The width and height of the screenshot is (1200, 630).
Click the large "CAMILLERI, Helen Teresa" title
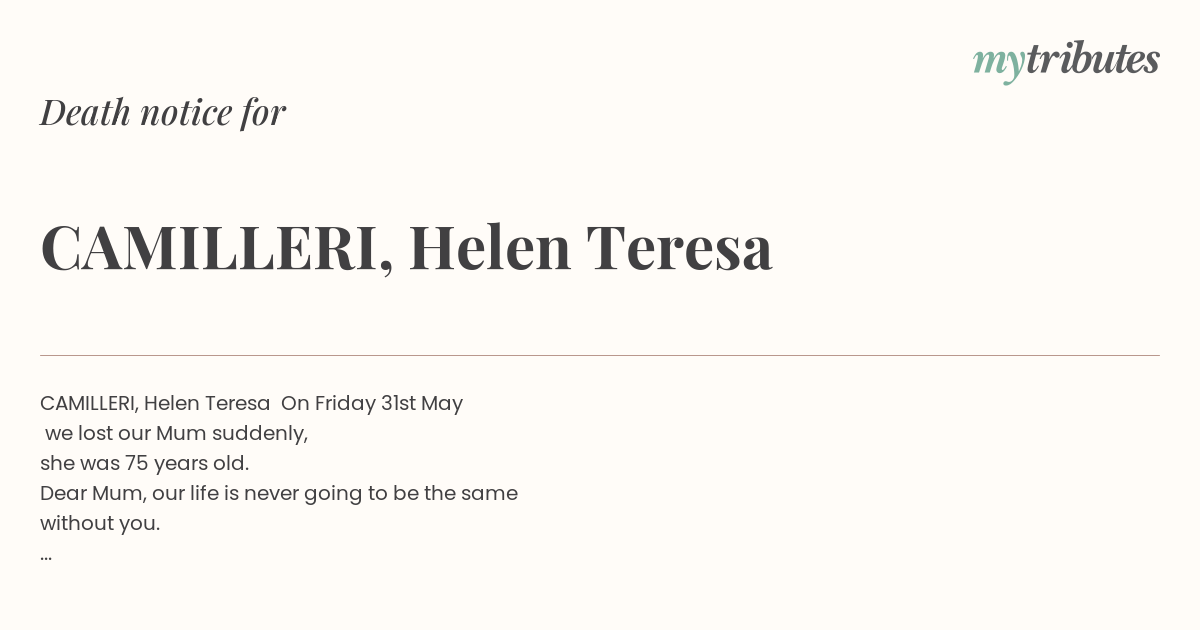(406, 249)
